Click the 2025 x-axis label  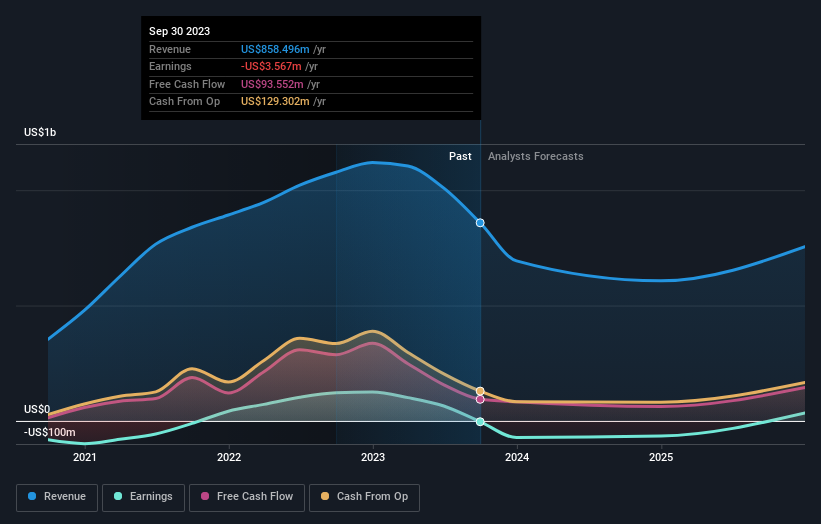pos(661,457)
